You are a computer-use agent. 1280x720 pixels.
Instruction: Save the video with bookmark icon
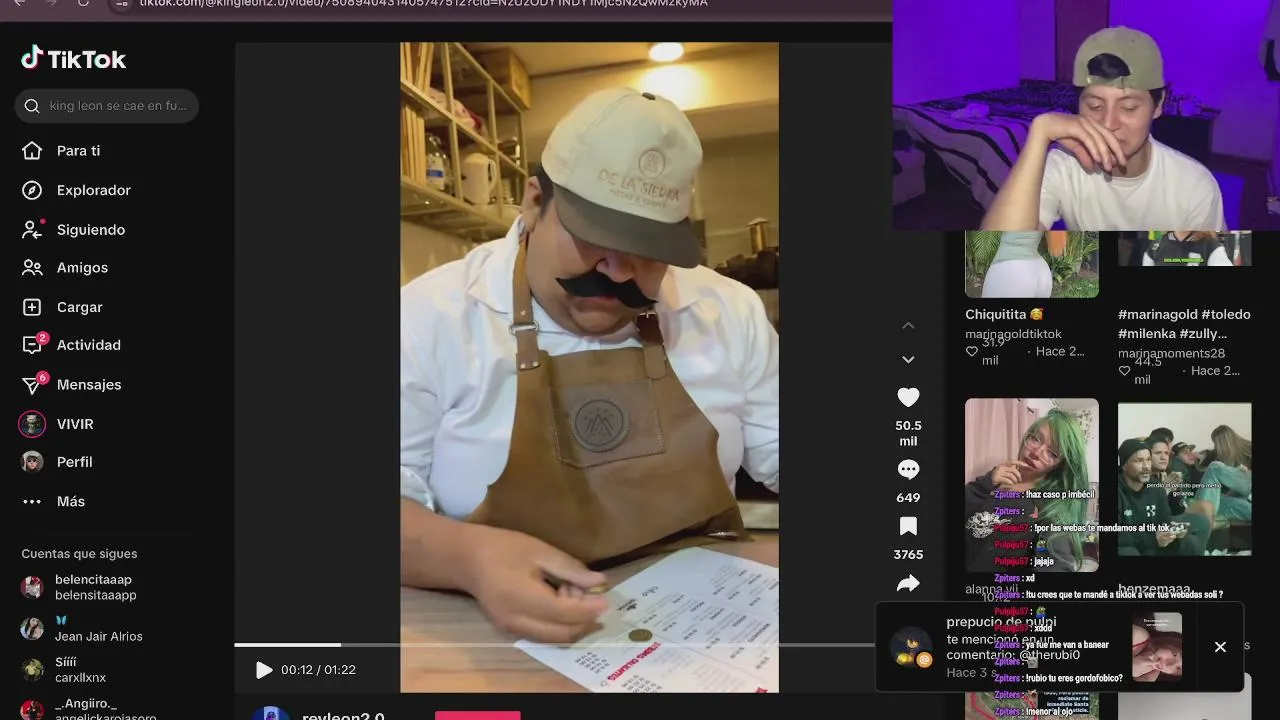click(908, 526)
